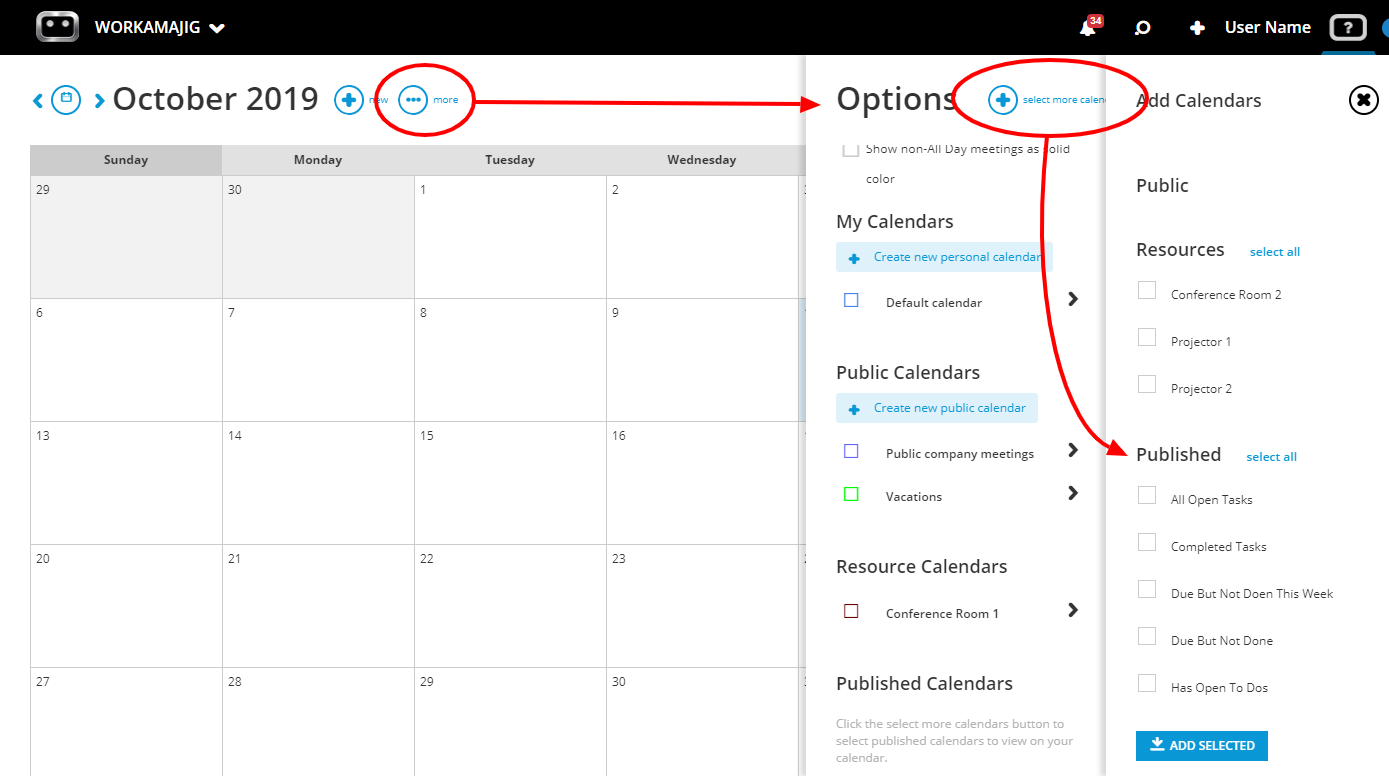This screenshot has width=1389, height=776.
Task: Open the help question mark icon
Action: pyautogui.click(x=1348, y=28)
